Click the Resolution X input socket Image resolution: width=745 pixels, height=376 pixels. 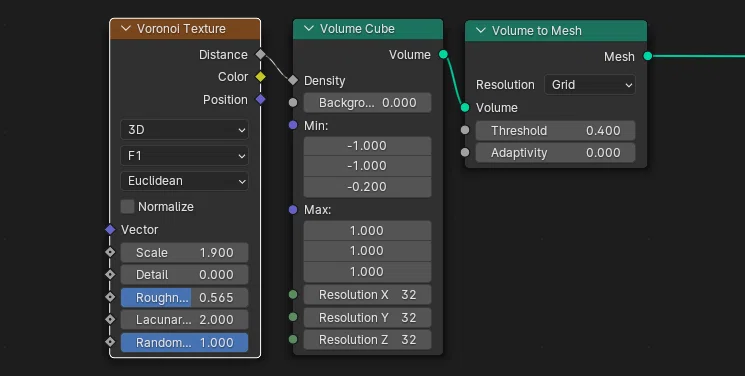[x=293, y=295]
